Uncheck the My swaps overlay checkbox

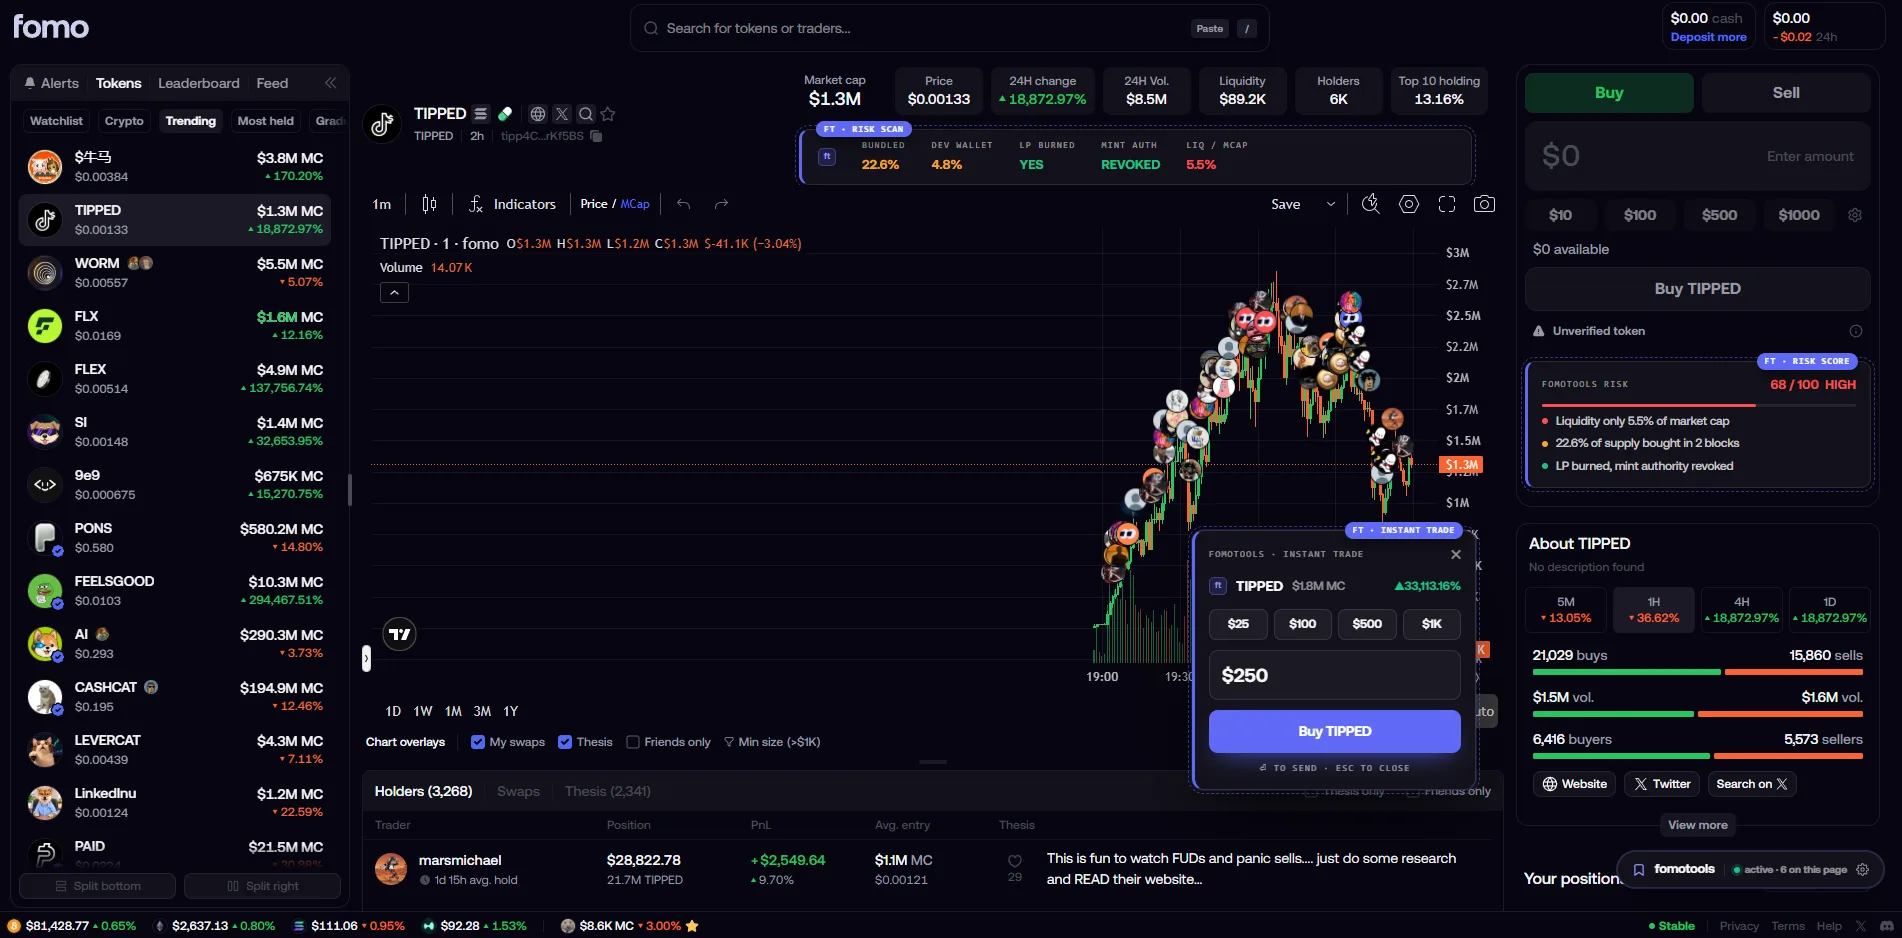(478, 742)
